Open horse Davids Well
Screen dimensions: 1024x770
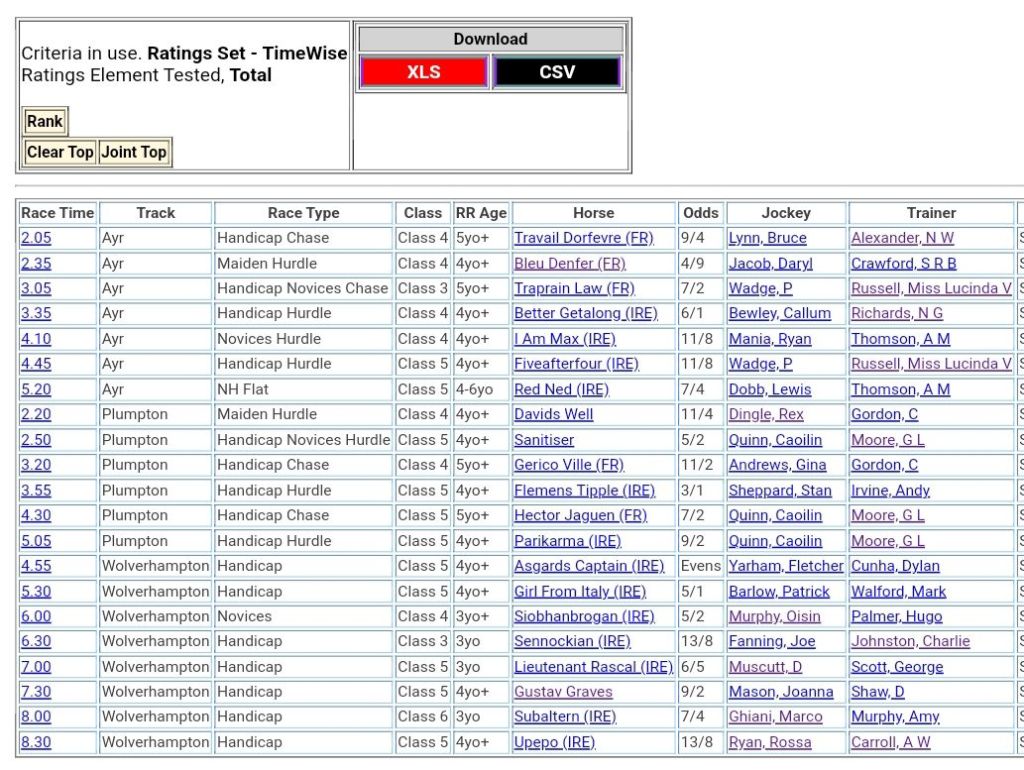point(553,414)
